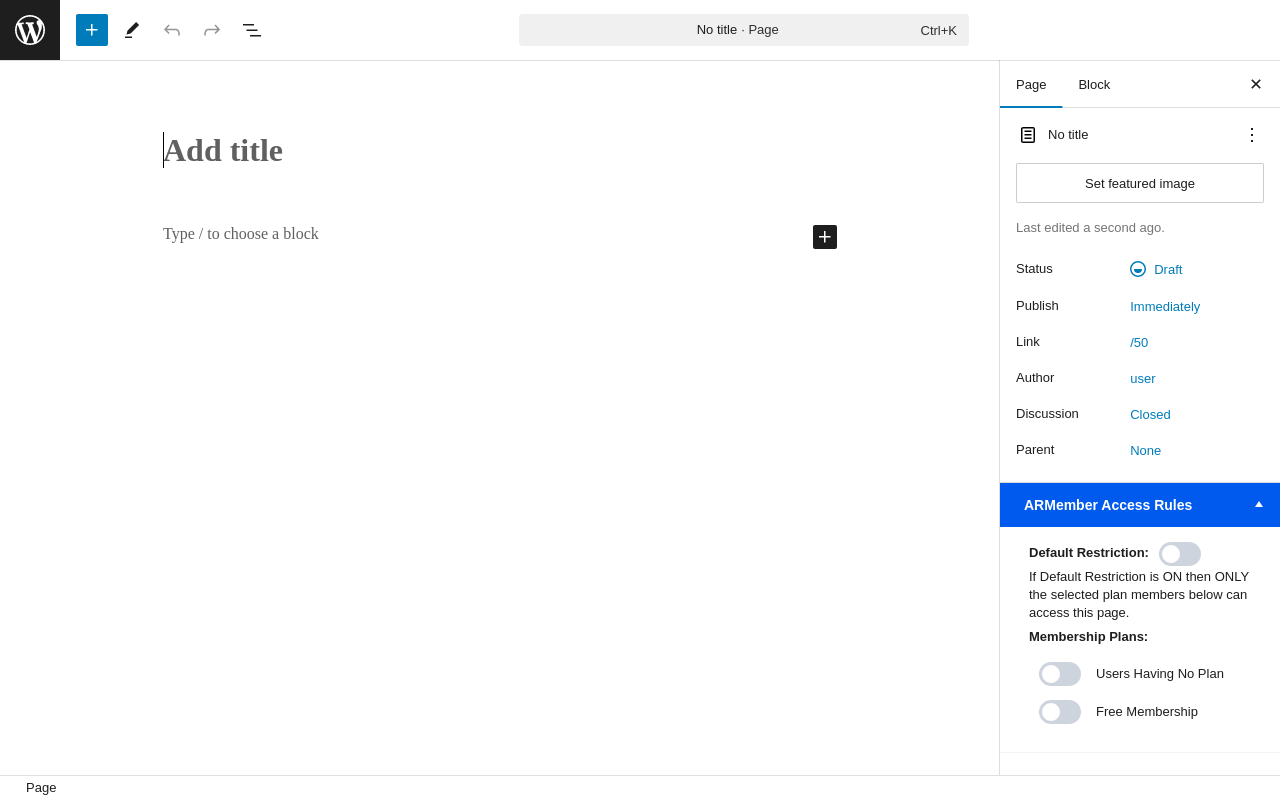Open the block inserter plus button

coord(92,30)
